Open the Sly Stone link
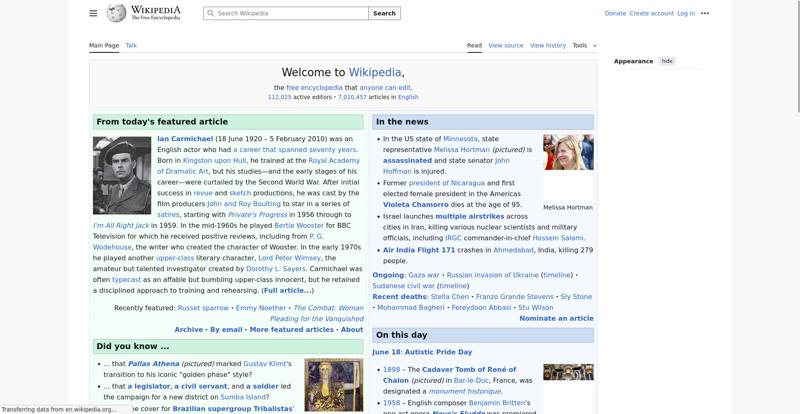 (x=576, y=297)
